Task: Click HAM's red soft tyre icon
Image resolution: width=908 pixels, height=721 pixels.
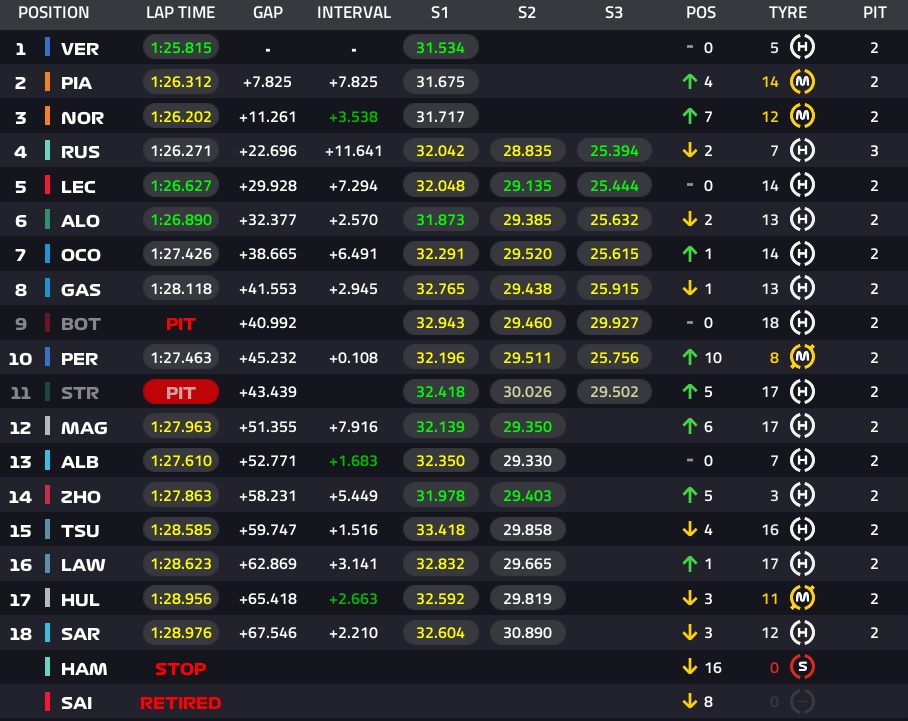Action: point(802,667)
